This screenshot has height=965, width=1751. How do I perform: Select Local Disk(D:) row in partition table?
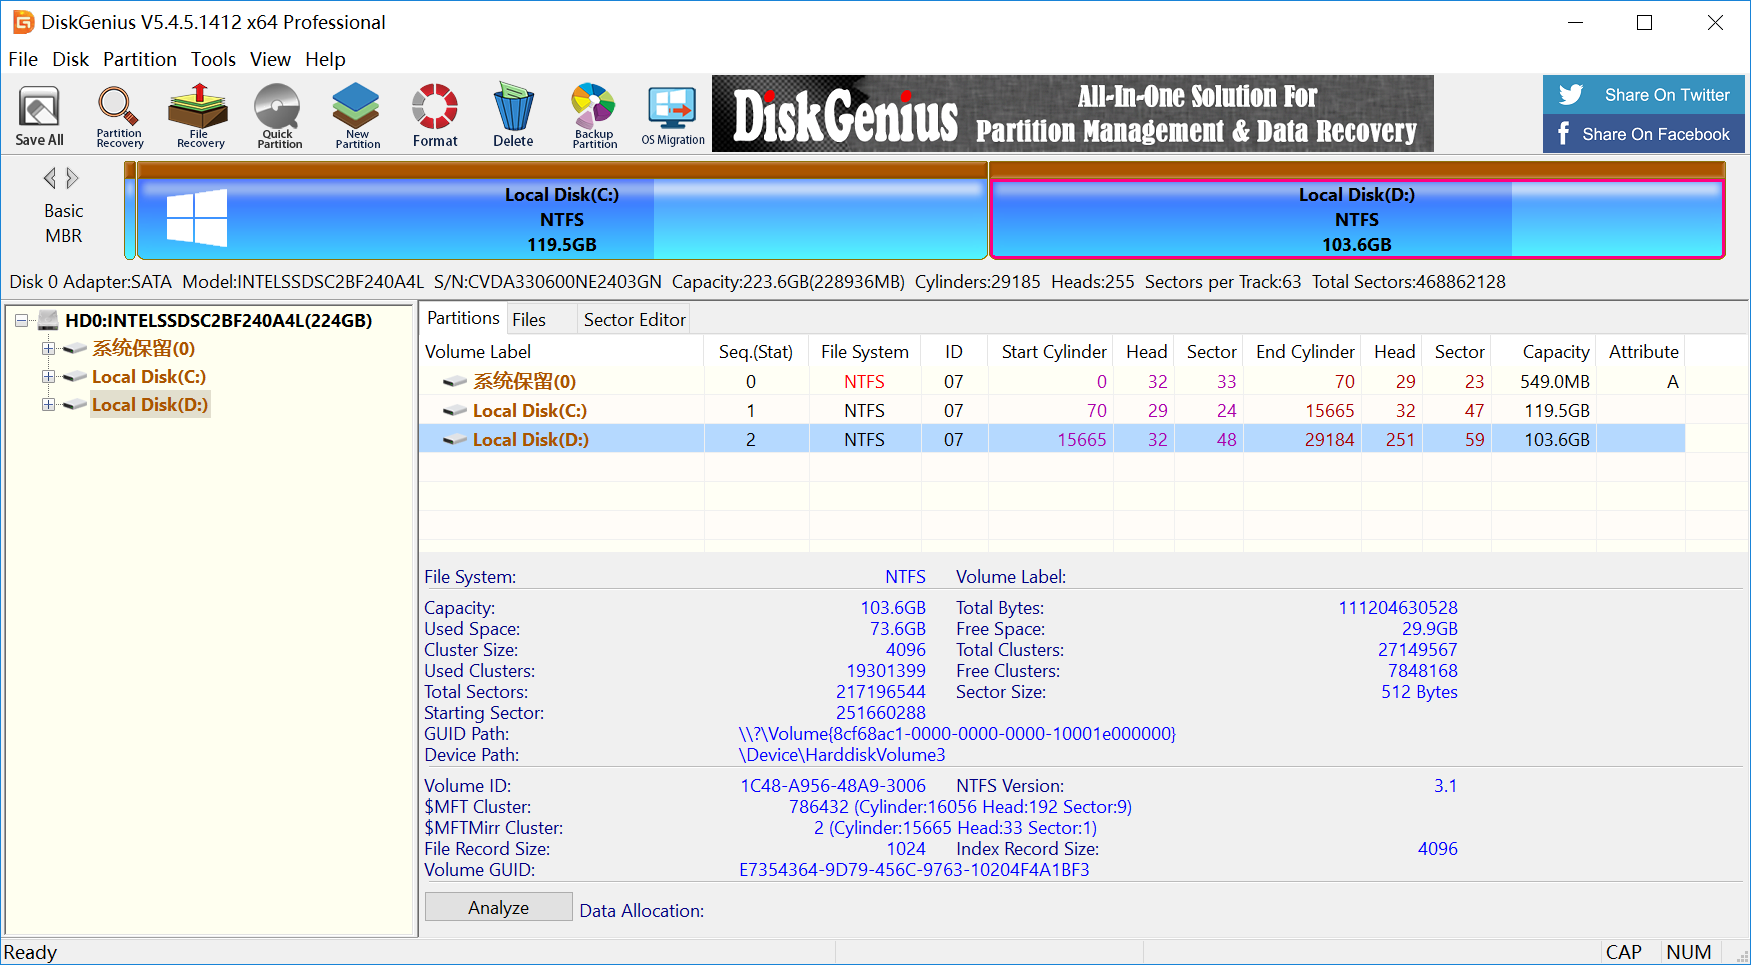1053,439
